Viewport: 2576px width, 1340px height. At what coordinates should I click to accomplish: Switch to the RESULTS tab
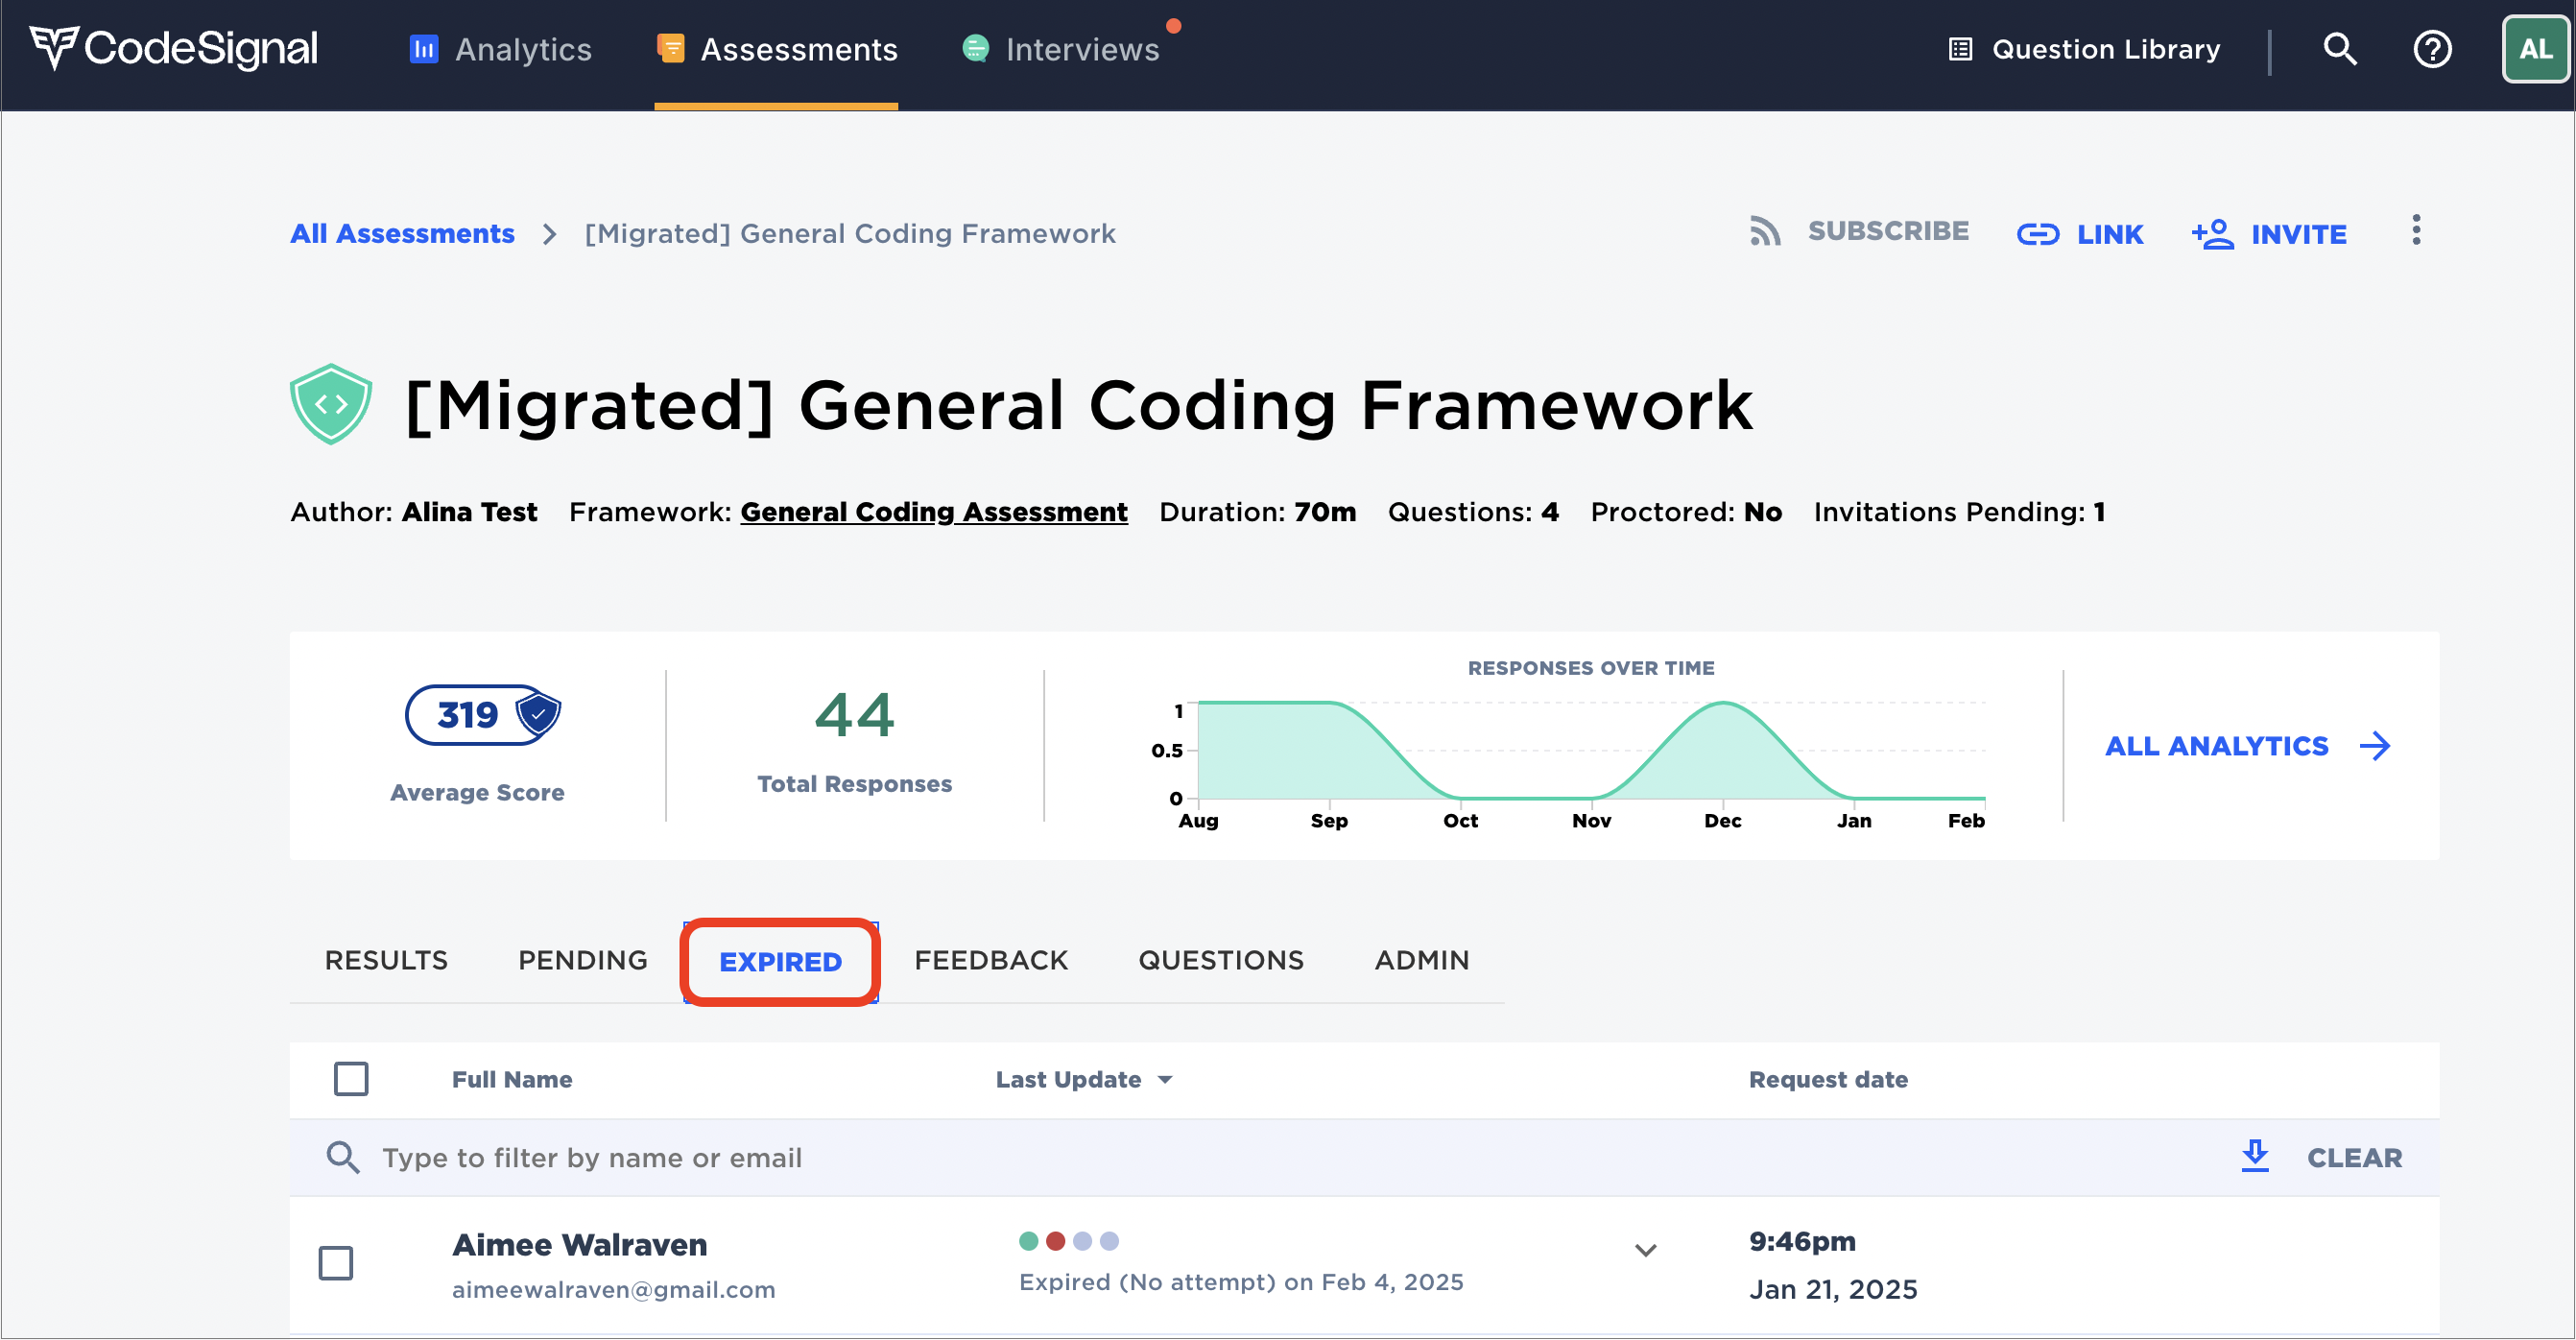click(x=386, y=960)
